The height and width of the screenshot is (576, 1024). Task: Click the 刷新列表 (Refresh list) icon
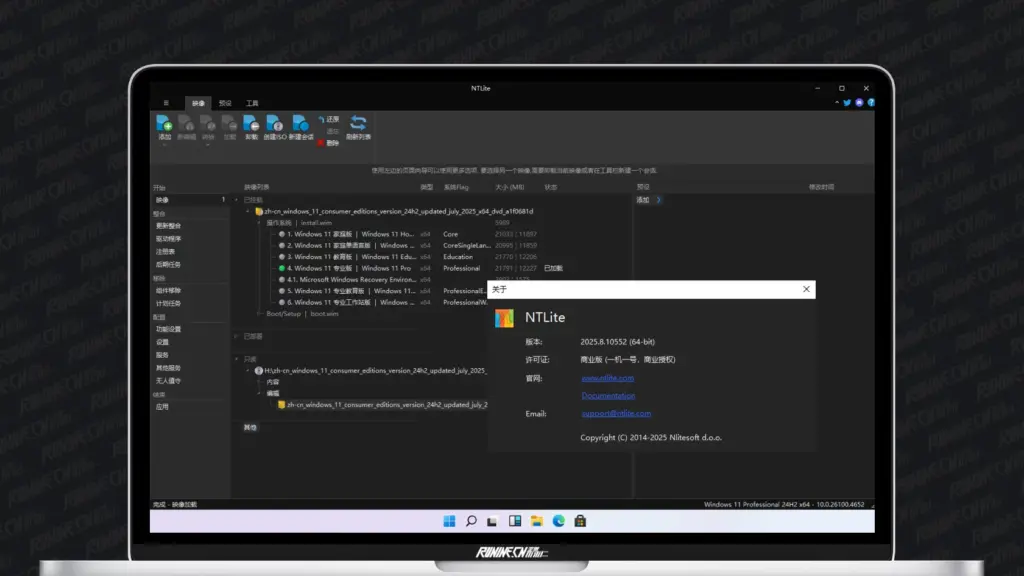tap(357, 123)
